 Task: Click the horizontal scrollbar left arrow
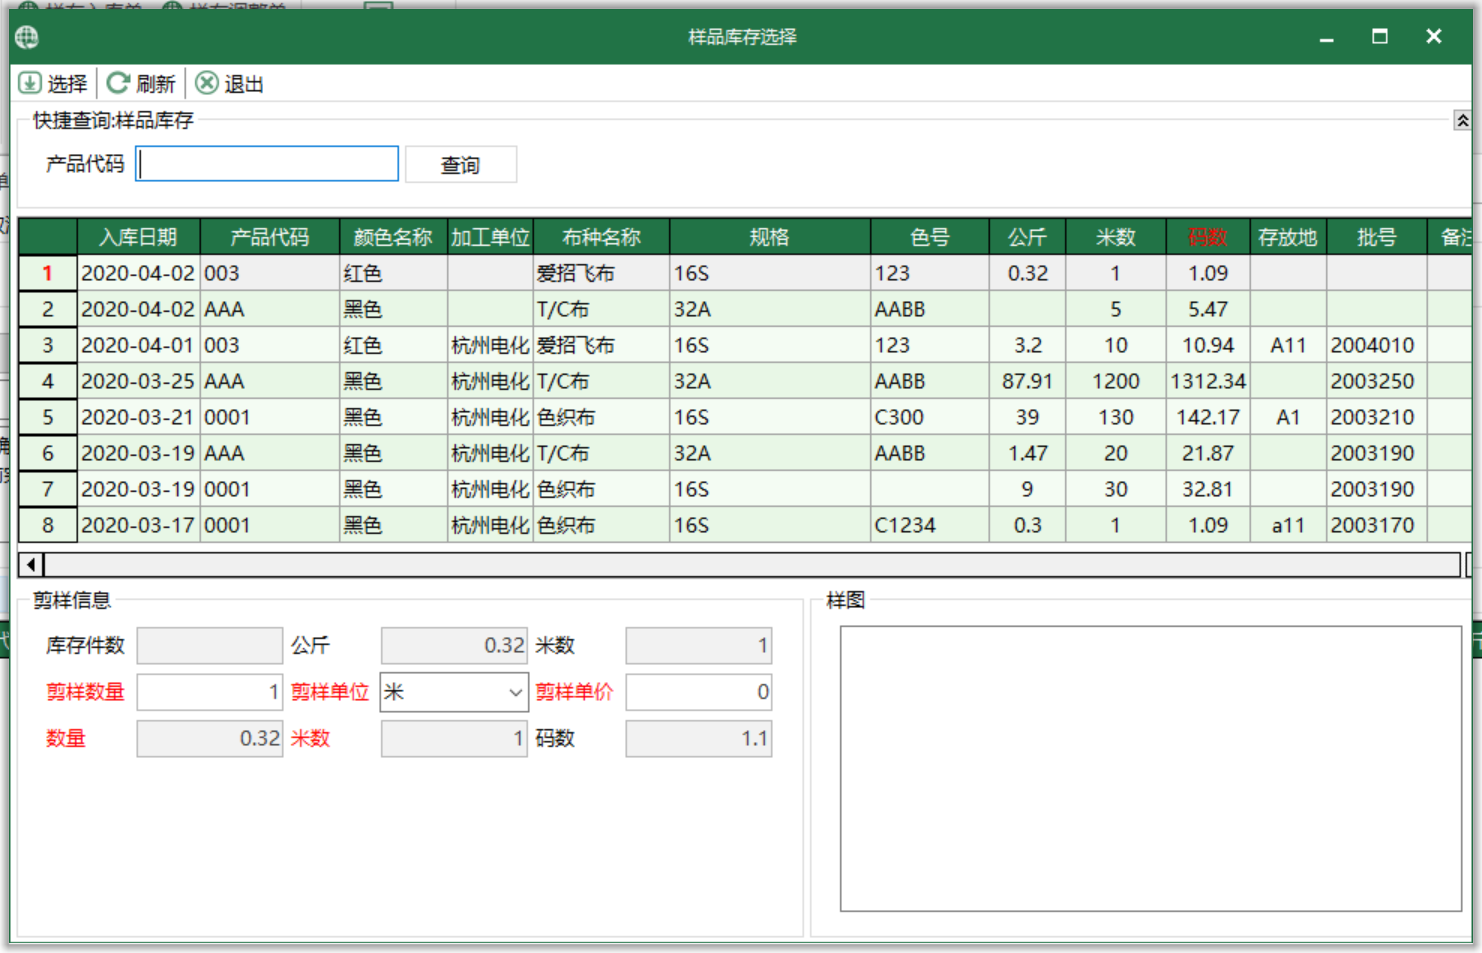pos(31,565)
